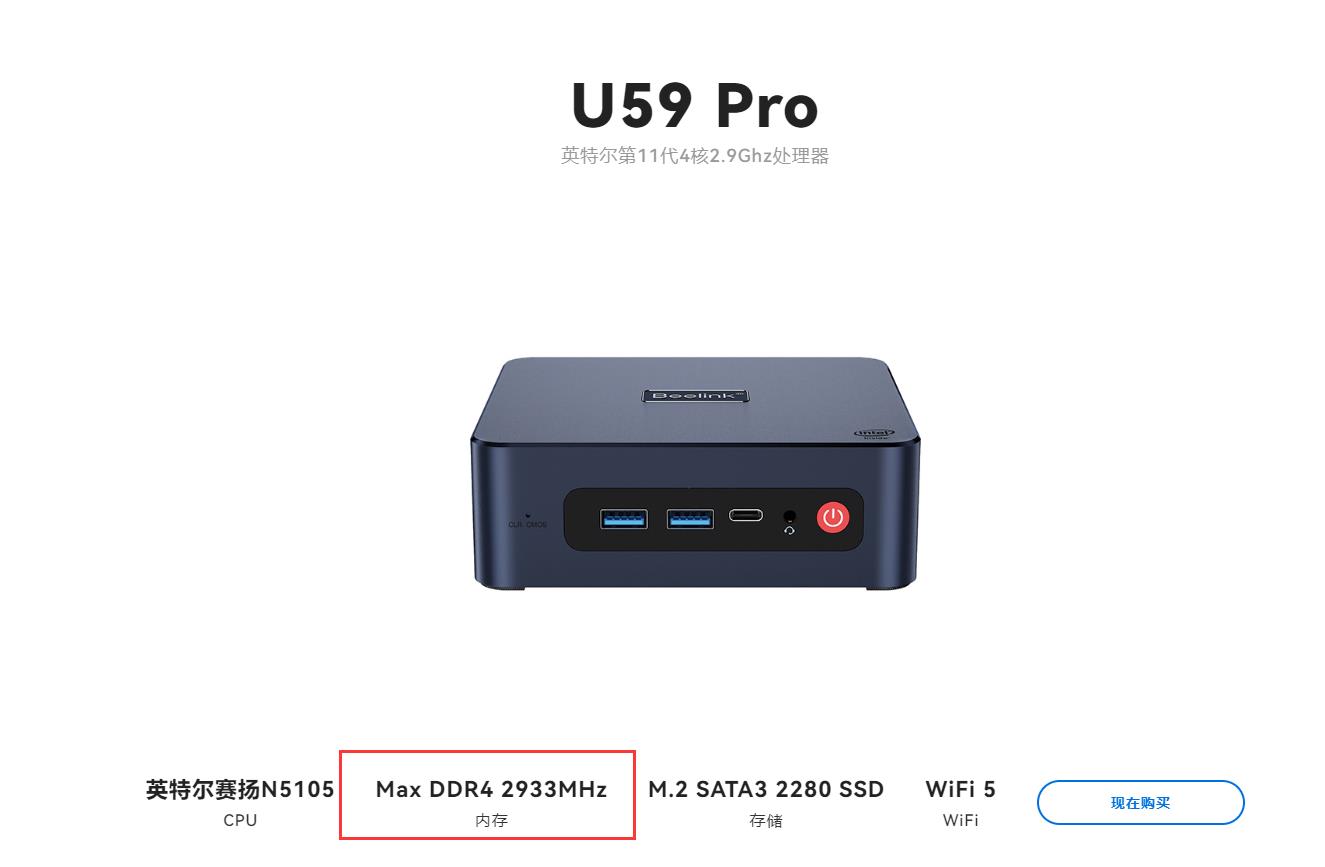Click the 内存 memory label
This screenshot has height=867, width=1325.
pos(491,821)
